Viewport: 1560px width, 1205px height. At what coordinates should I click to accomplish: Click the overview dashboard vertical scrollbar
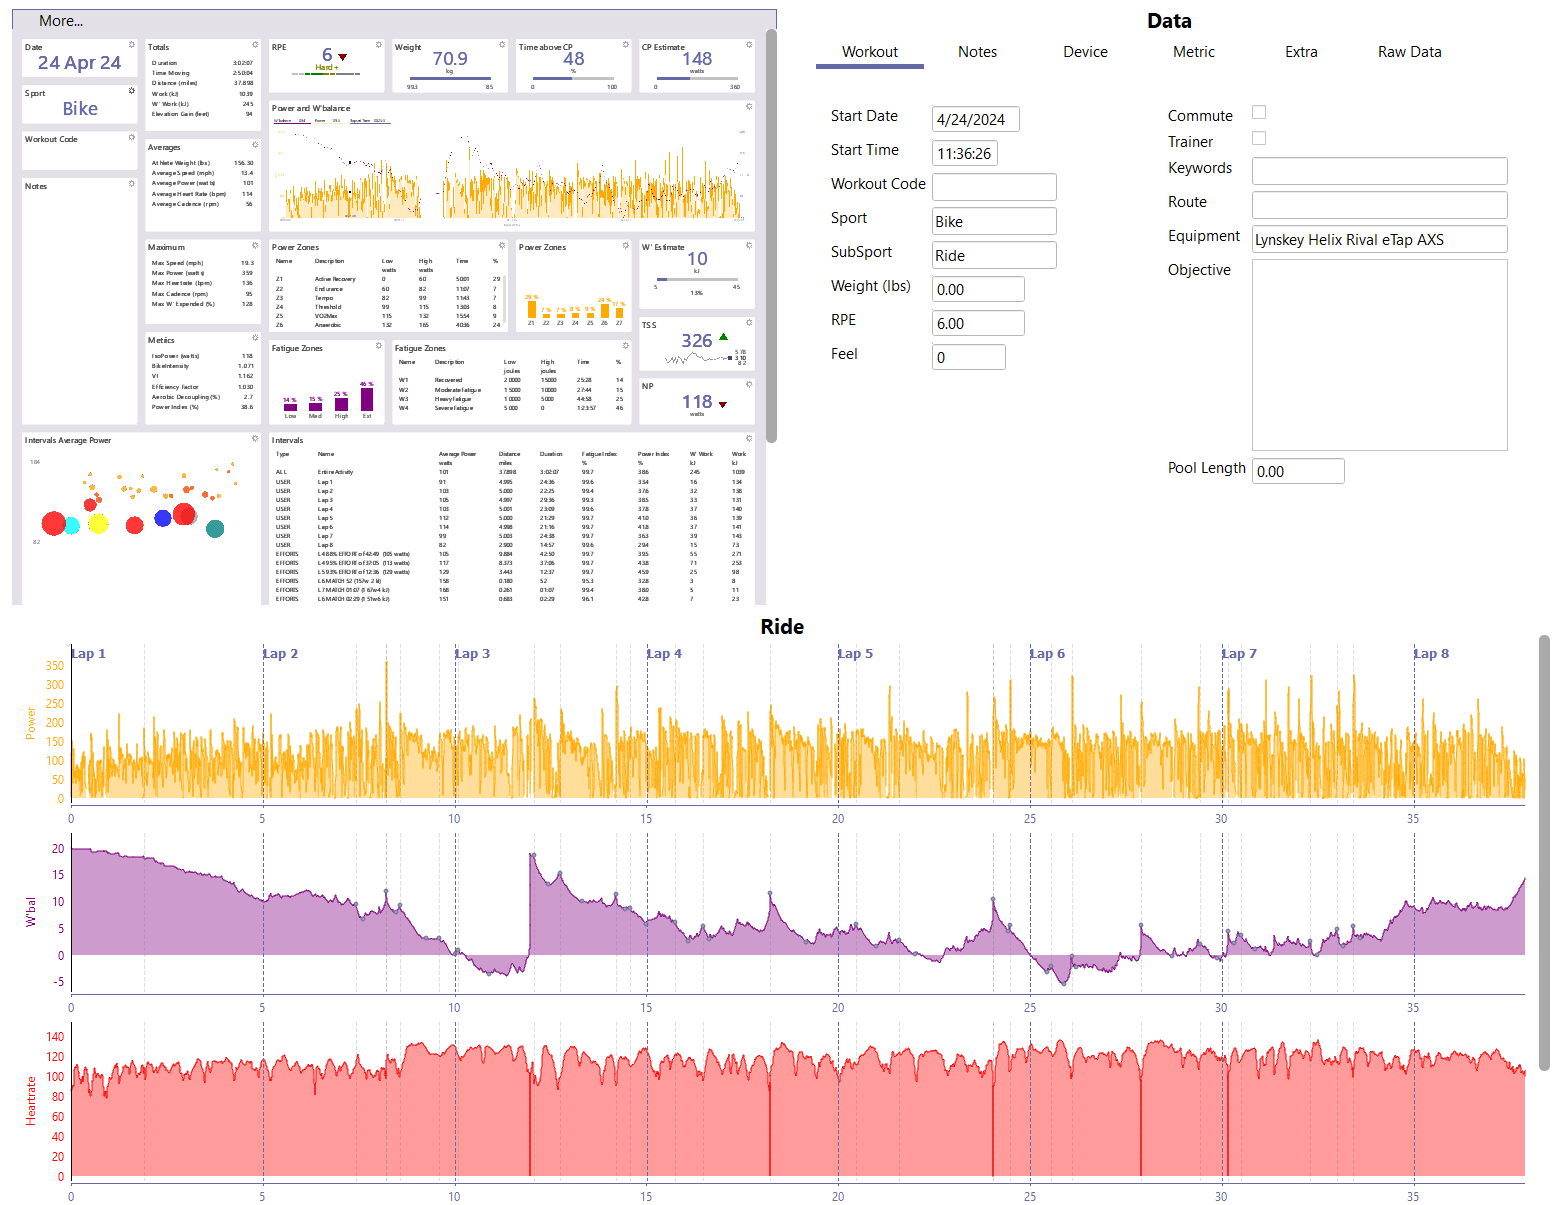click(771, 235)
